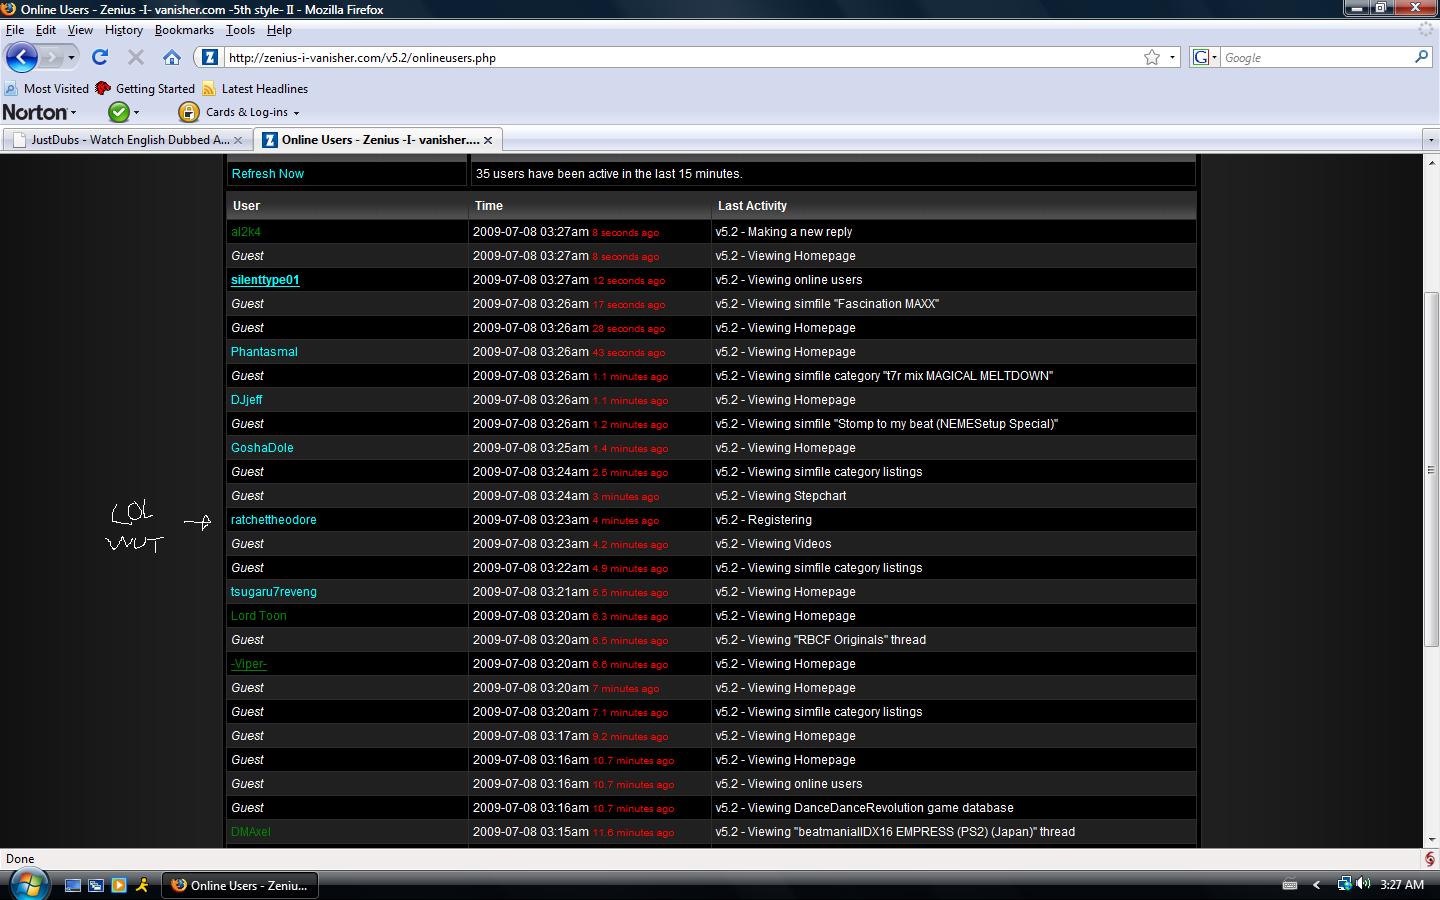Image resolution: width=1440 pixels, height=900 pixels.
Task: Click the Firefox taskbar button
Action: coord(239,885)
